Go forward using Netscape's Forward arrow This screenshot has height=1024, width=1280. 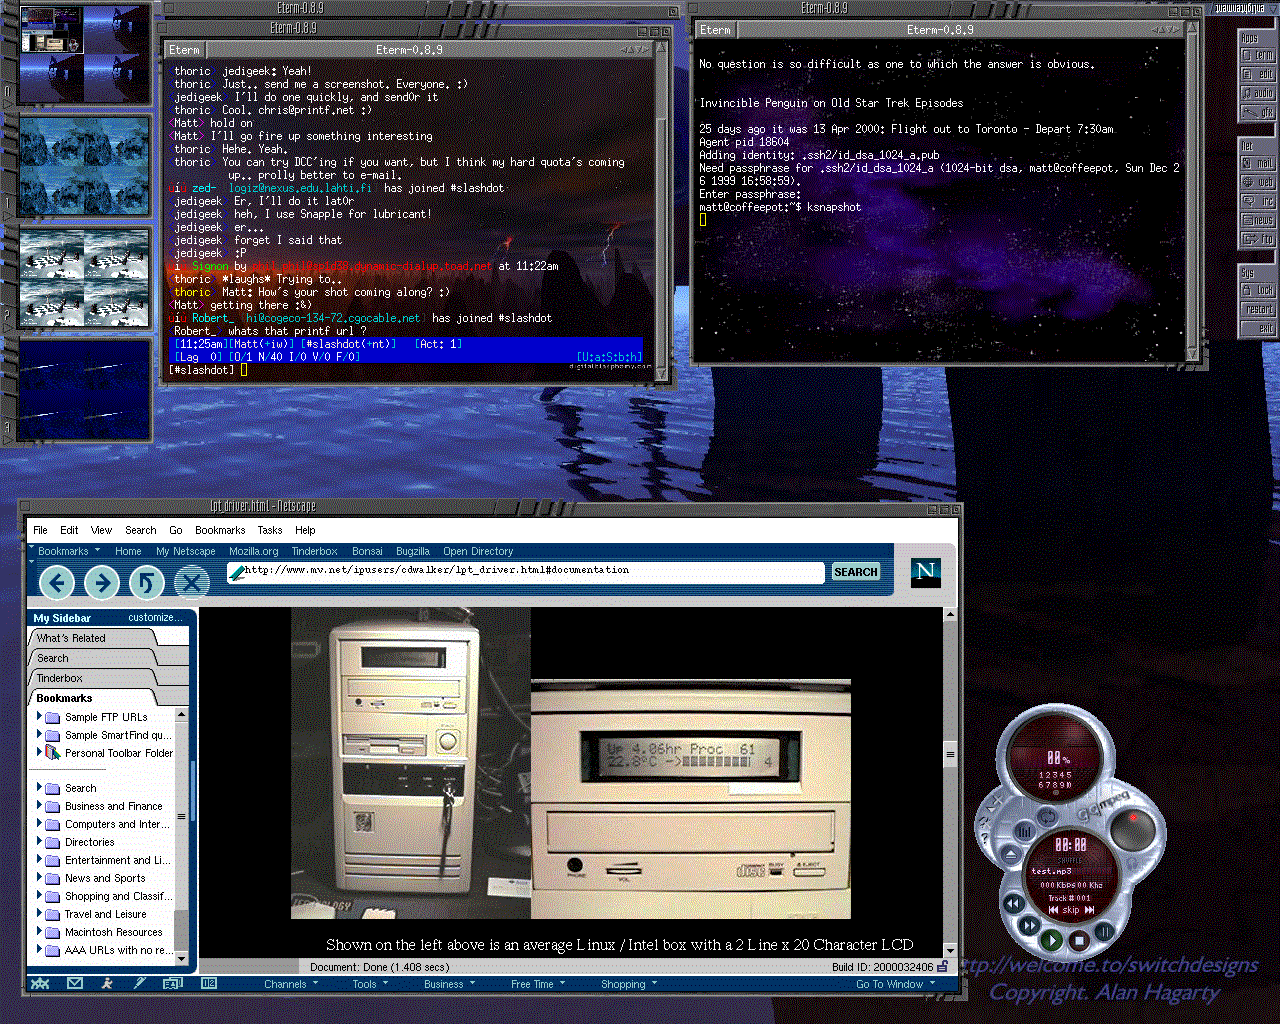pyautogui.click(x=102, y=582)
